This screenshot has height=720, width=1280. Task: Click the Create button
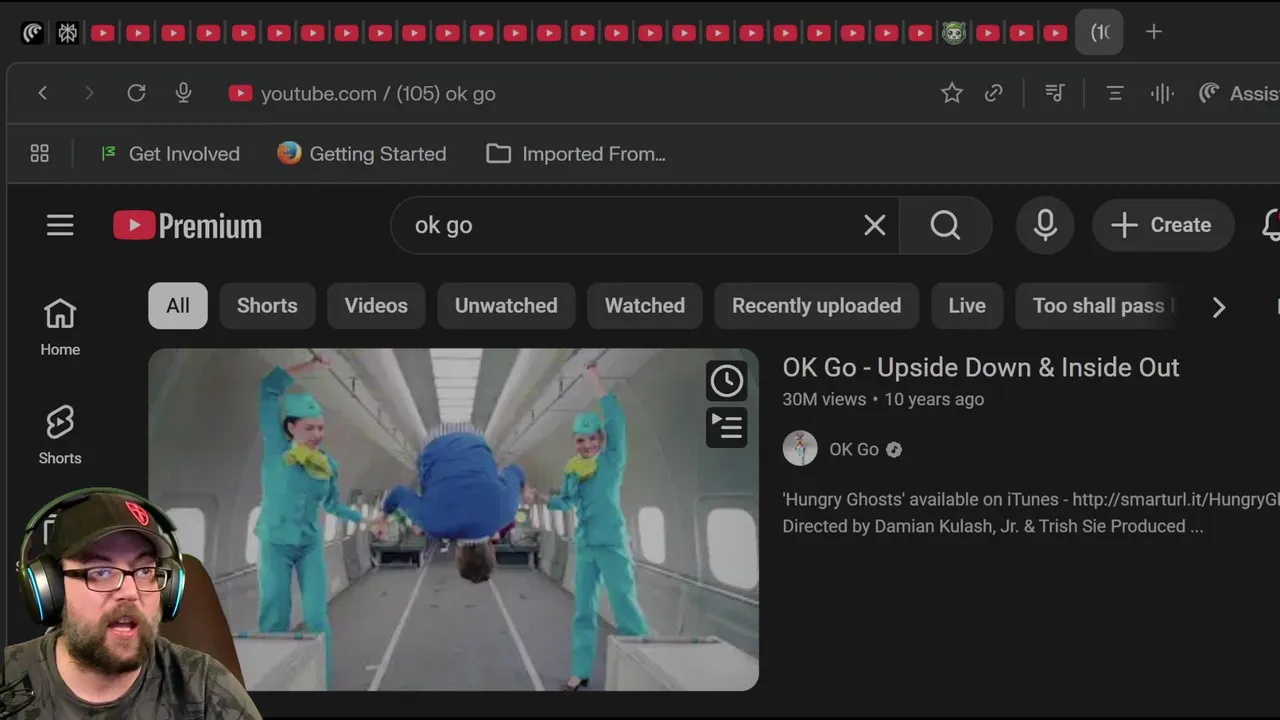[x=1162, y=225]
